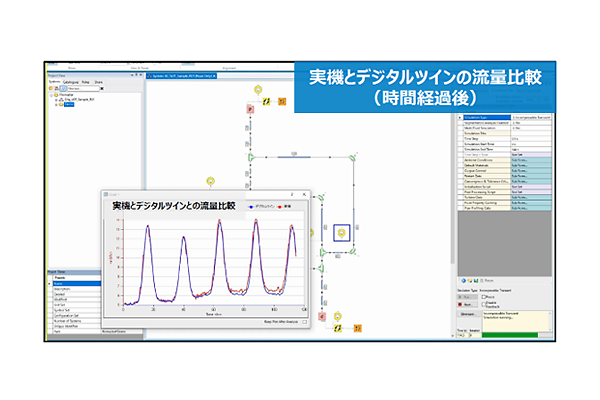Select the top yellow/black striped component
Viewport: 600px width, 400px height.
point(266,101)
